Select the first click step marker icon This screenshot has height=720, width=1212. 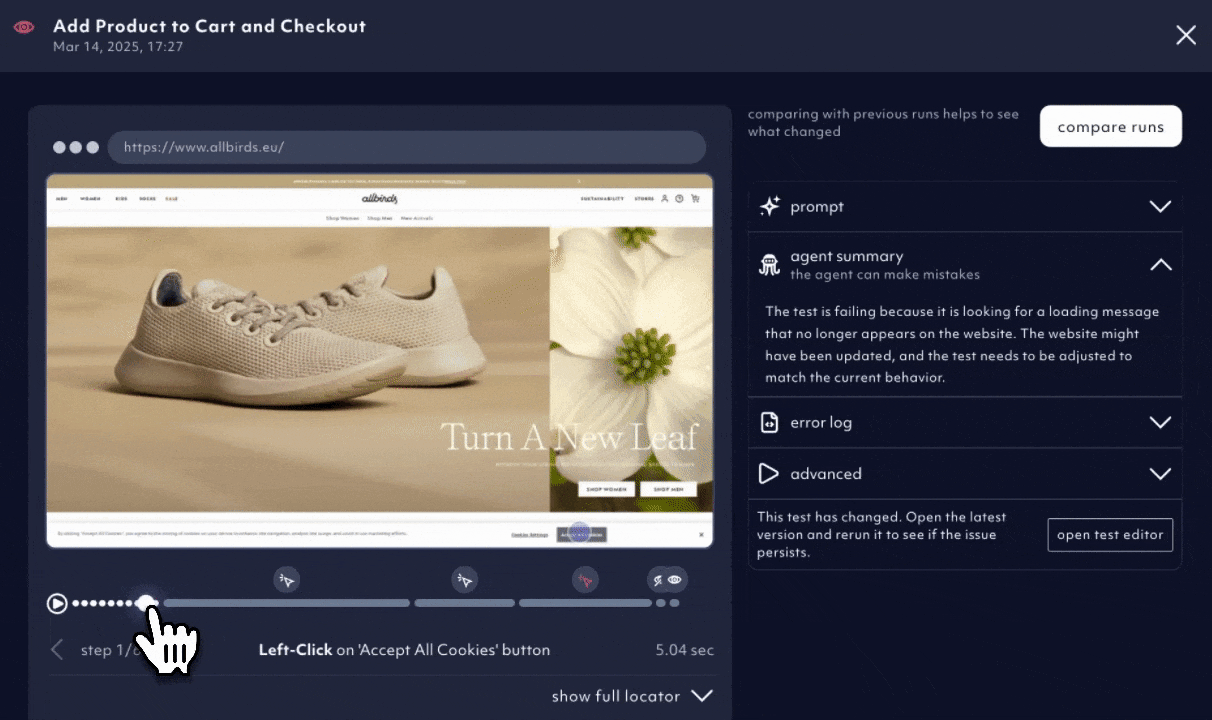[287, 579]
